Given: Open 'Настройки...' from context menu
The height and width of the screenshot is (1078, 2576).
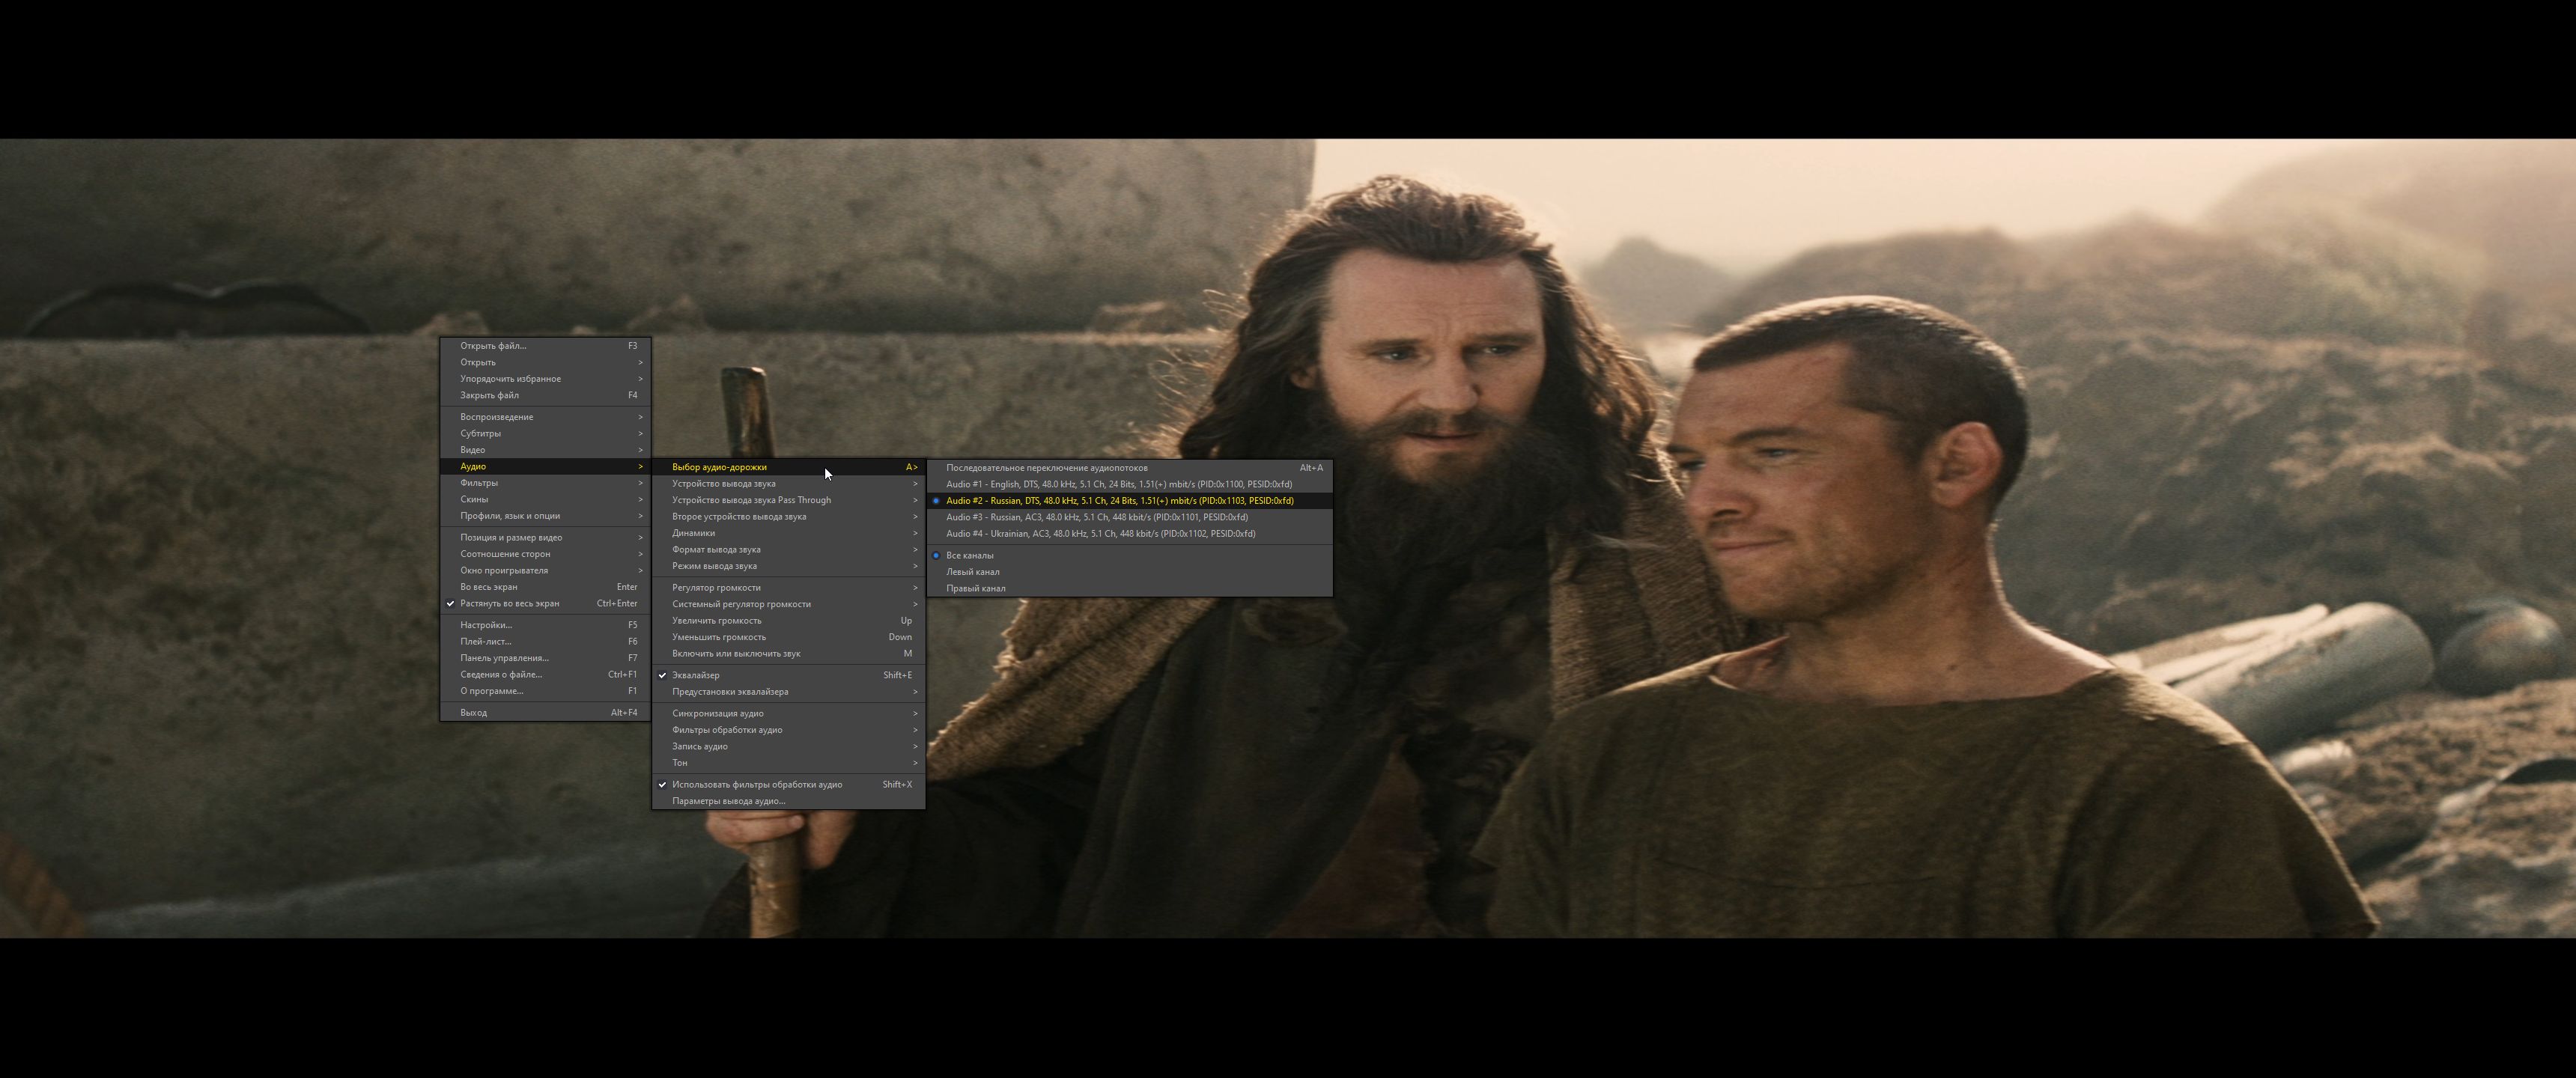Looking at the screenshot, I should tap(485, 625).
